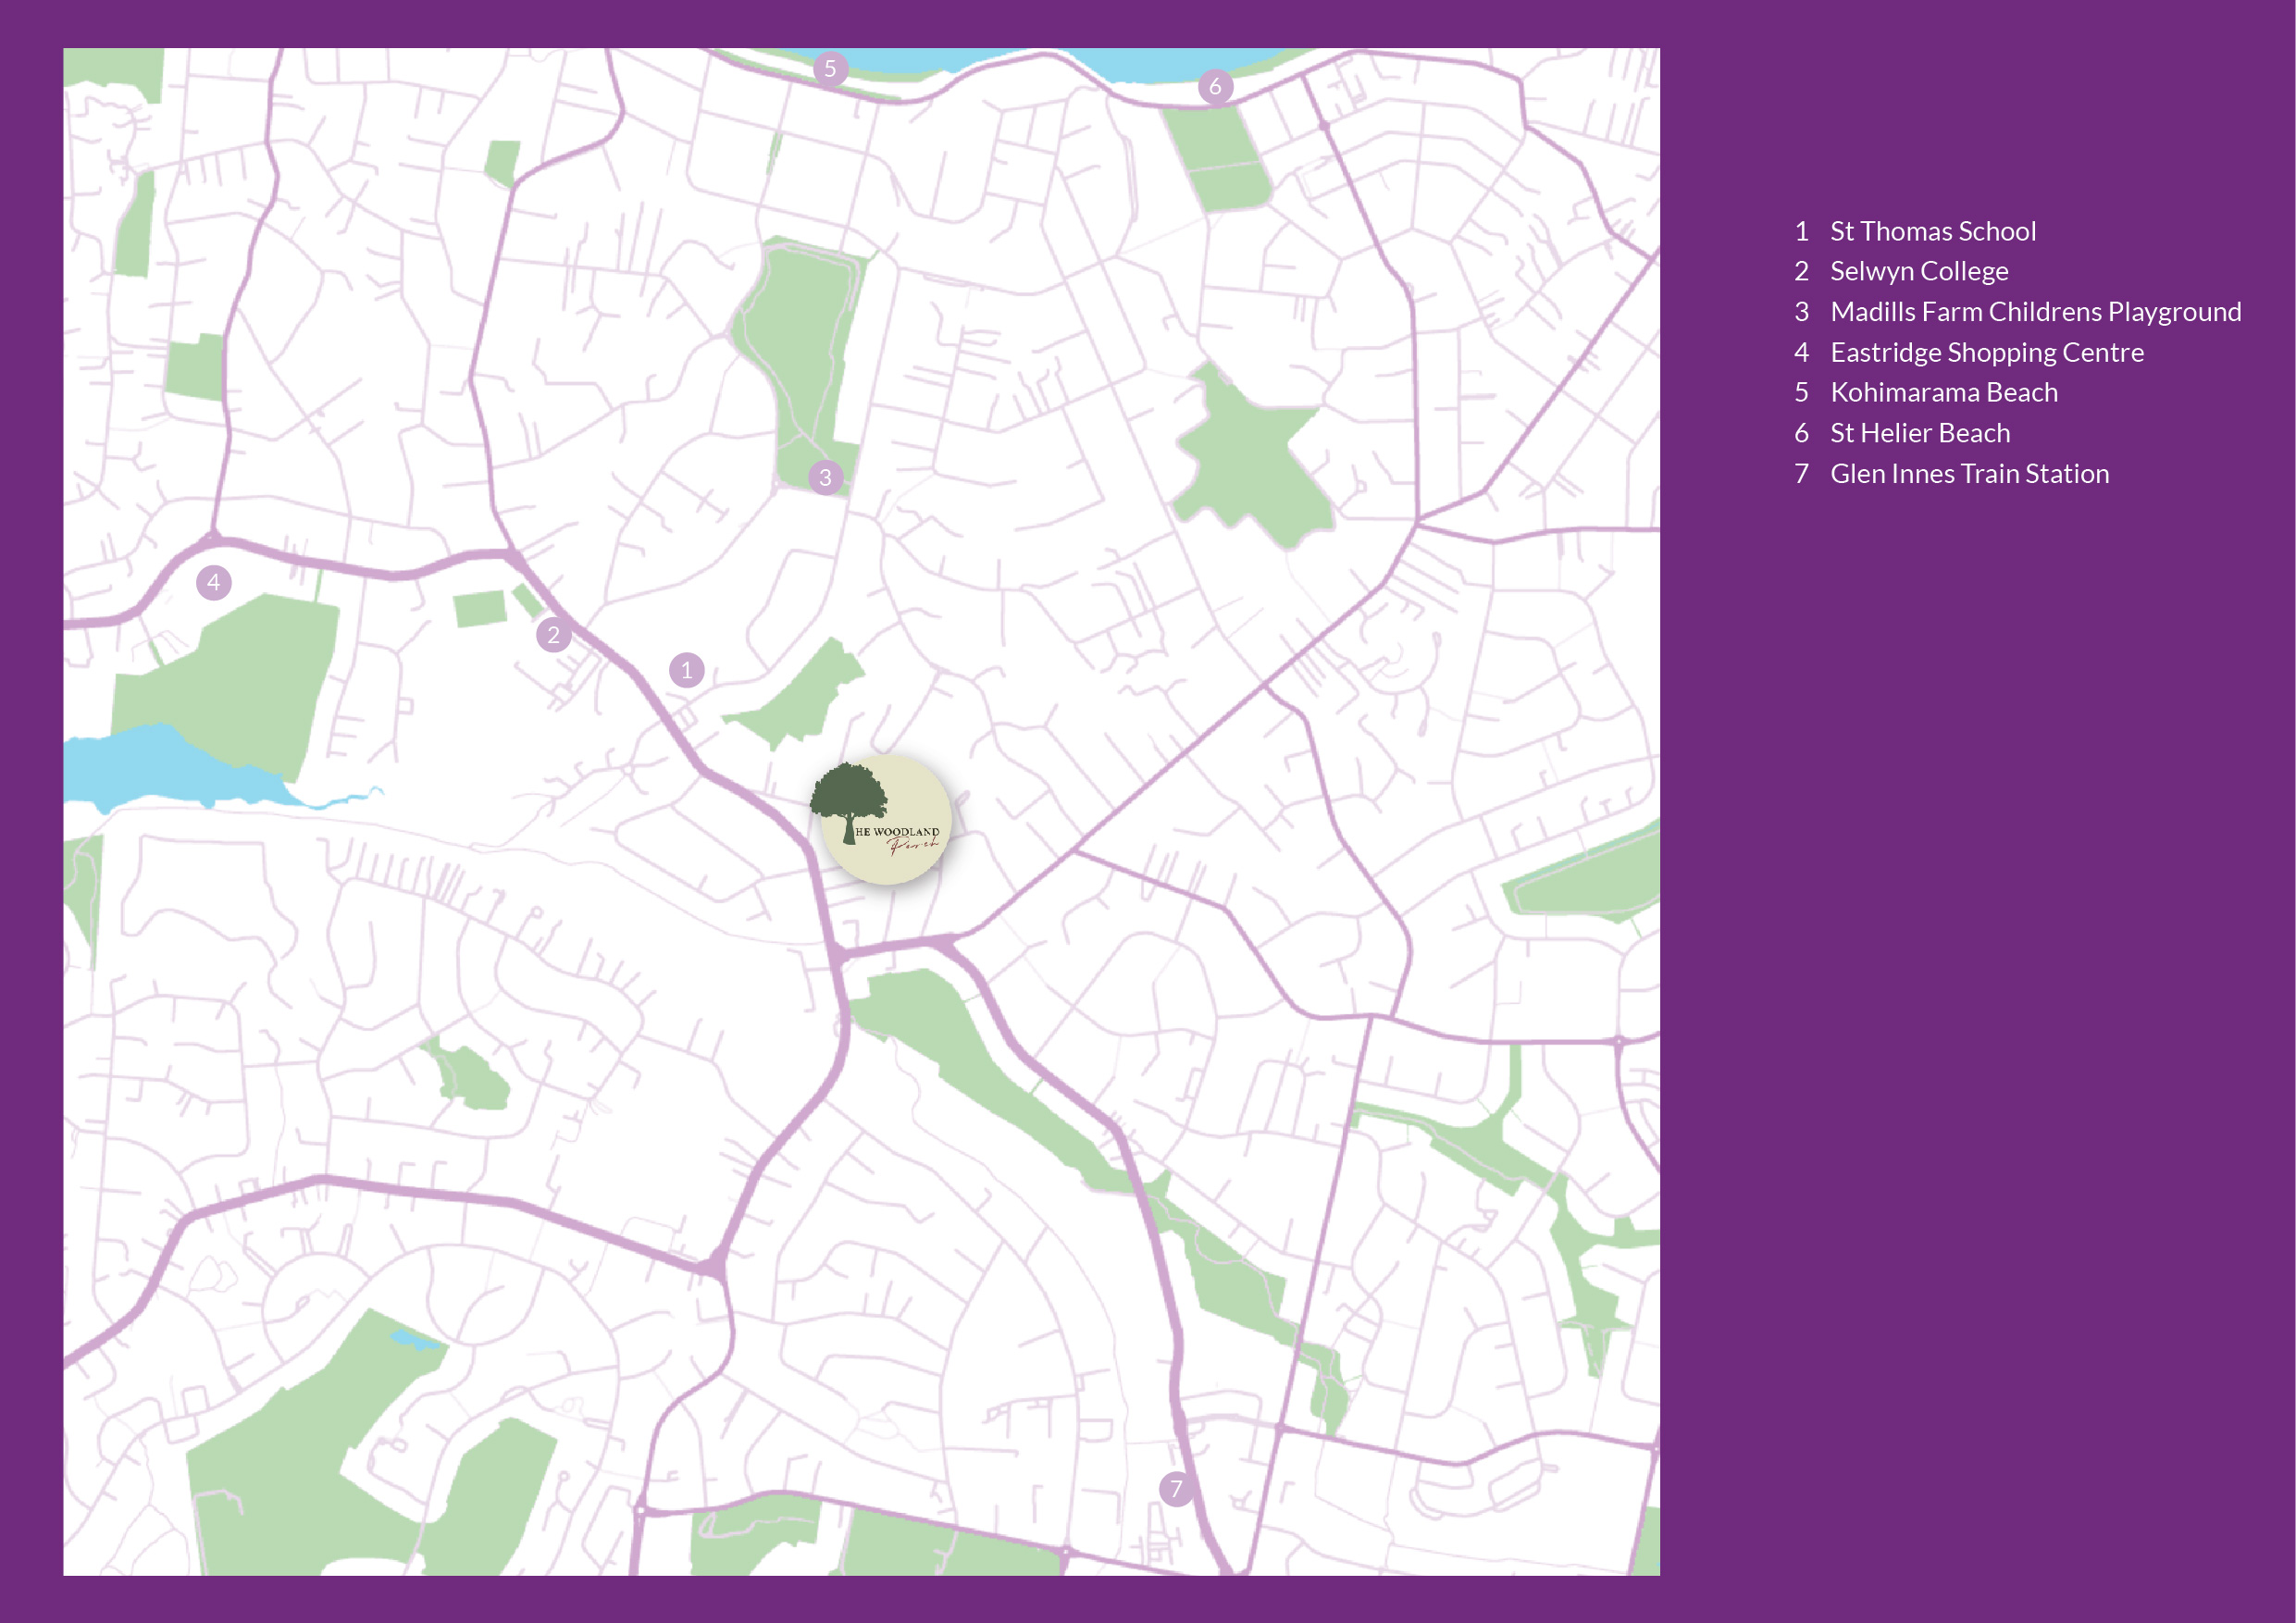The image size is (2296, 1623).
Task: Select map marker 3 at Madills Farm
Action: pos(825,477)
